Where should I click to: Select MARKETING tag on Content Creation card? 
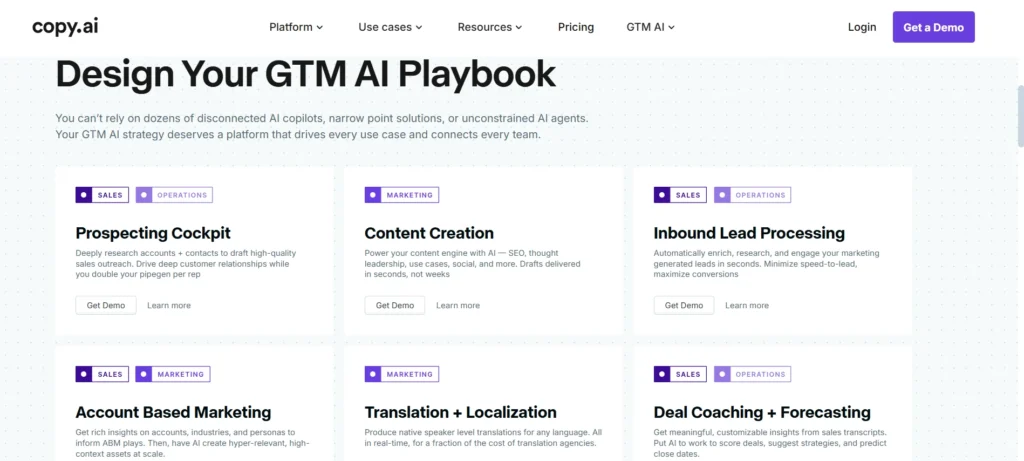point(402,195)
